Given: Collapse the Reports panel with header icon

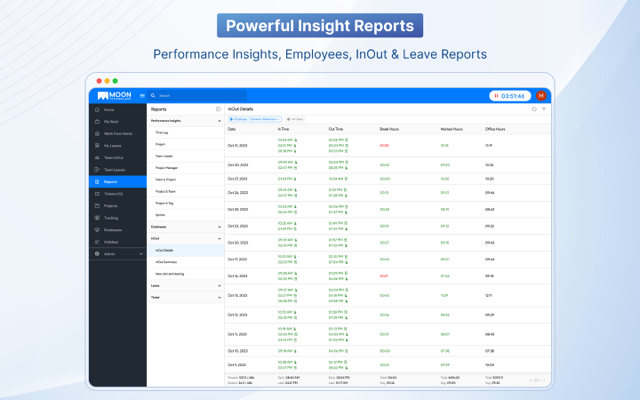Looking at the screenshot, I should point(218,109).
